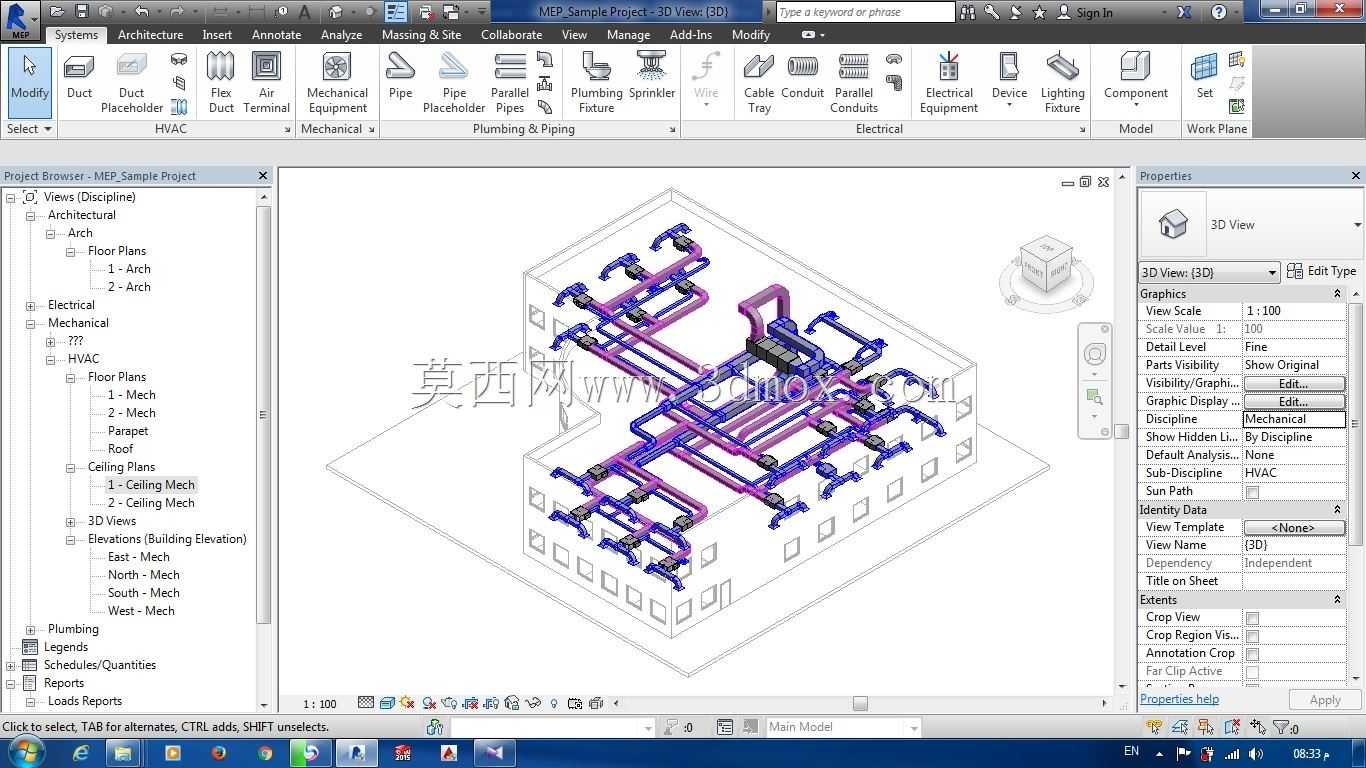
Task: Switch to the Annotate ribbon tab
Action: [x=276, y=34]
